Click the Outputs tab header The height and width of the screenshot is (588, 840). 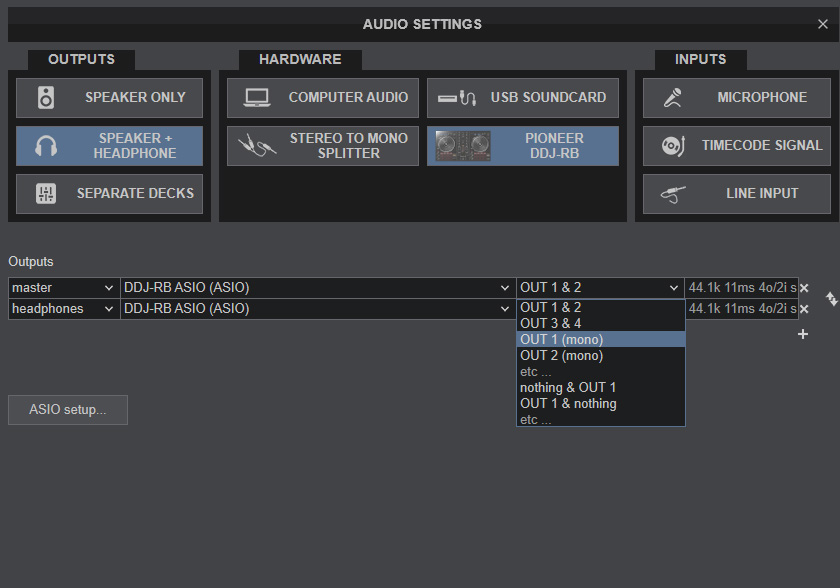81,59
